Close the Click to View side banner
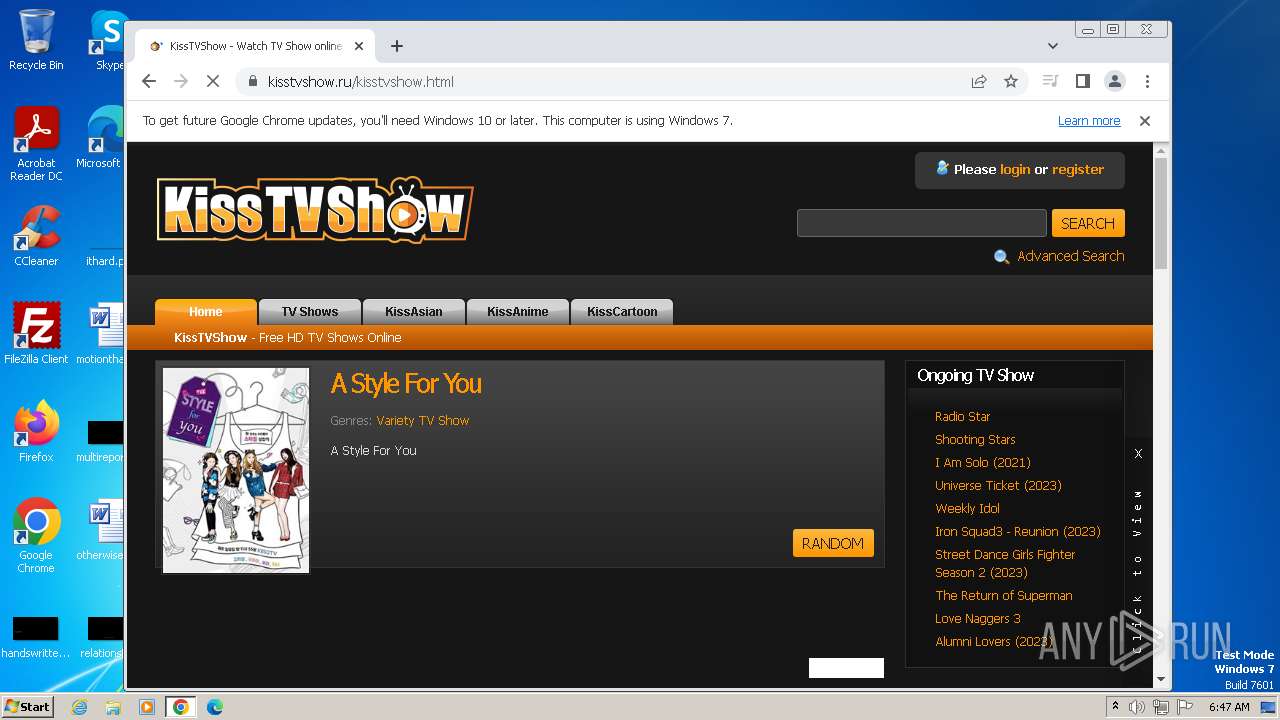Image resolution: width=1280 pixels, height=720 pixels. pyautogui.click(x=1138, y=453)
